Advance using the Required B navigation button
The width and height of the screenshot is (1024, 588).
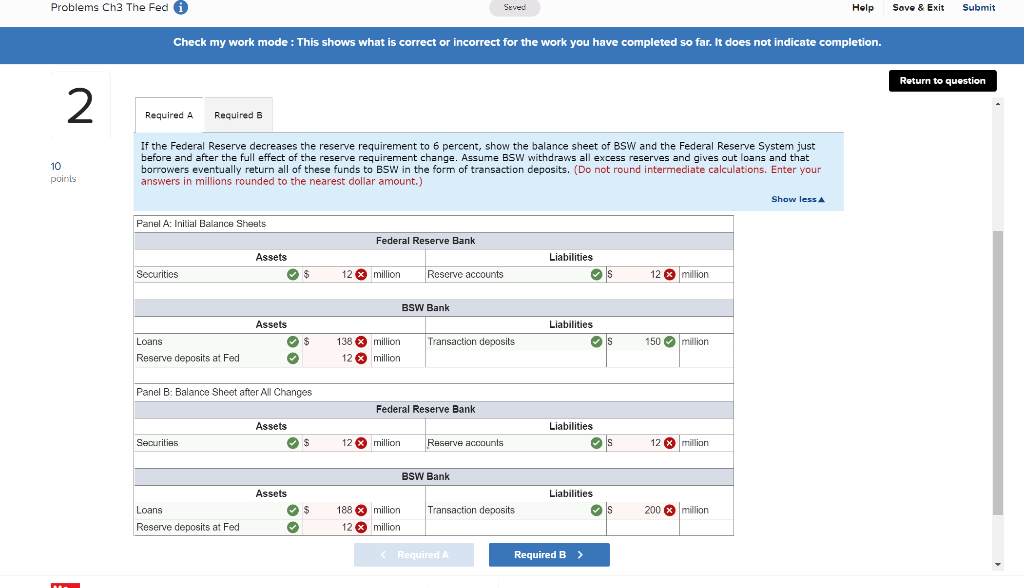(x=548, y=554)
